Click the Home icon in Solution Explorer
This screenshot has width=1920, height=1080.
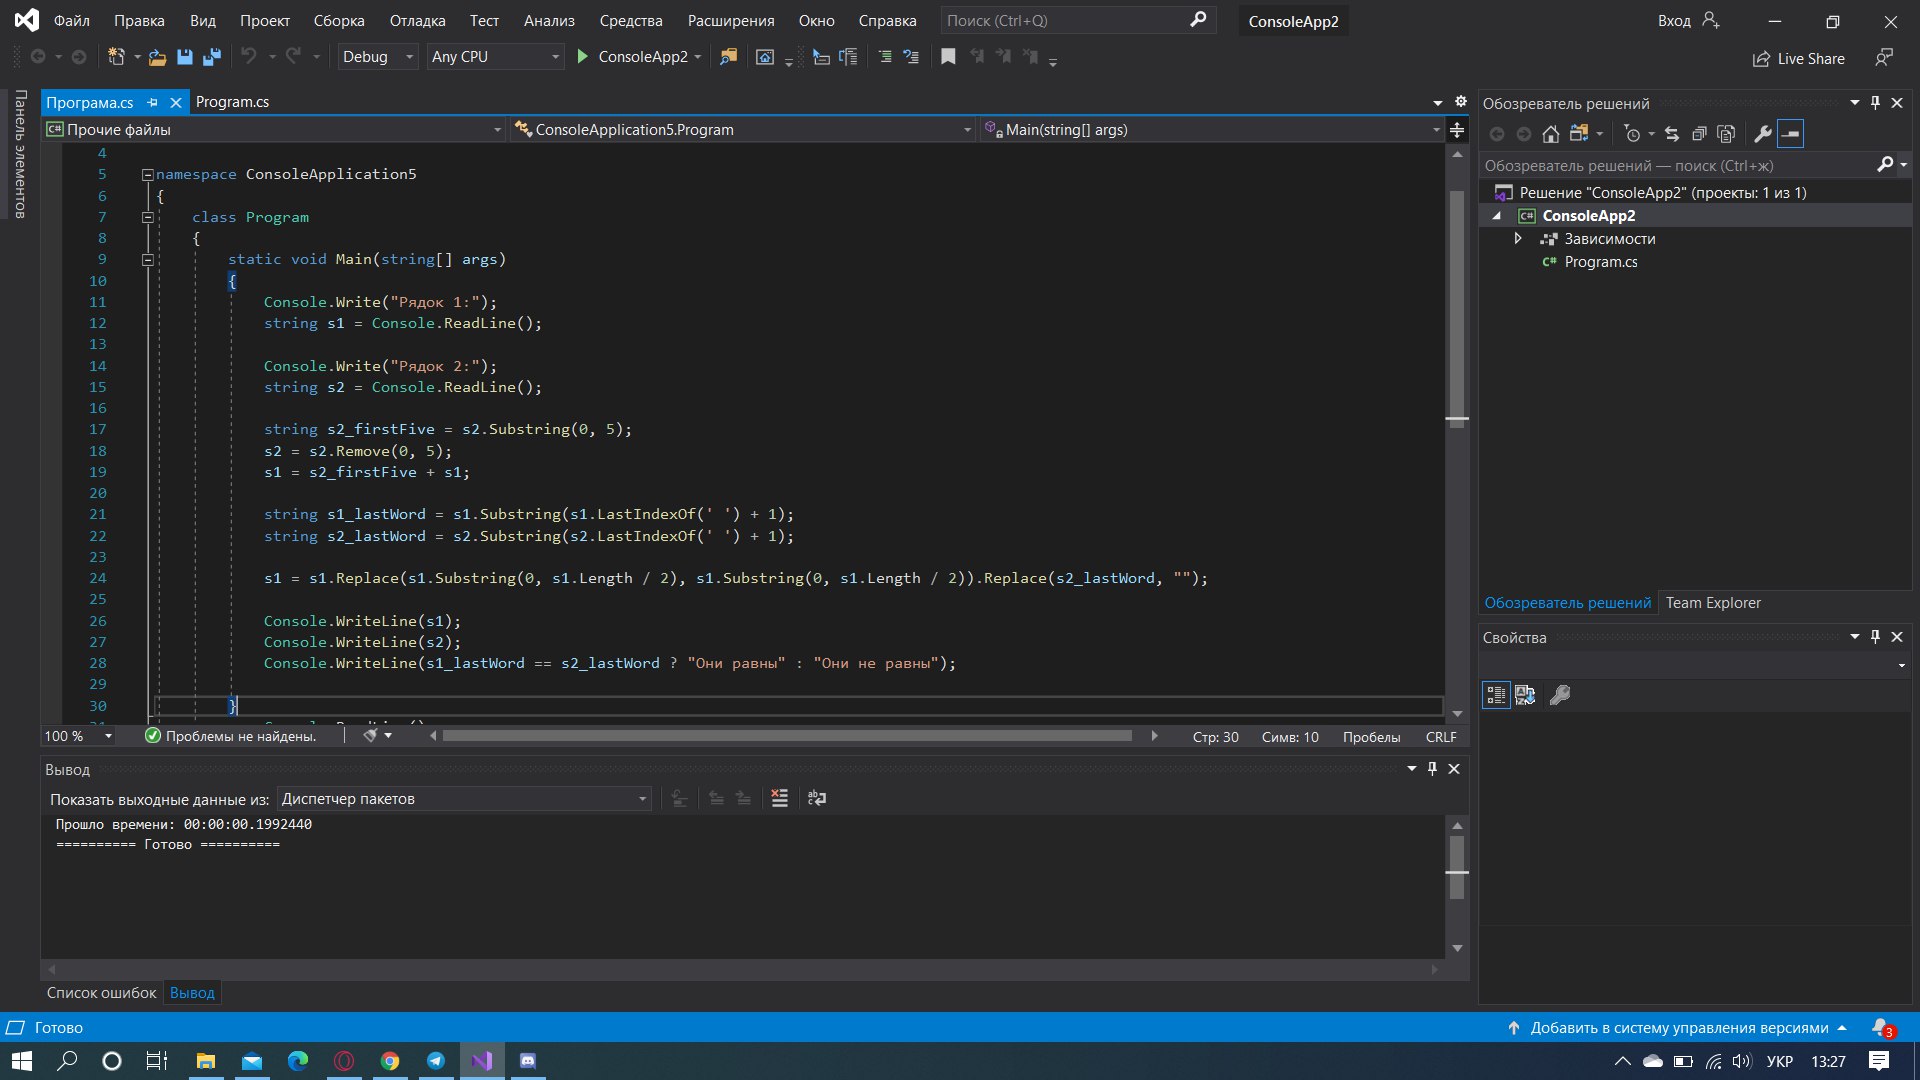tap(1551, 134)
